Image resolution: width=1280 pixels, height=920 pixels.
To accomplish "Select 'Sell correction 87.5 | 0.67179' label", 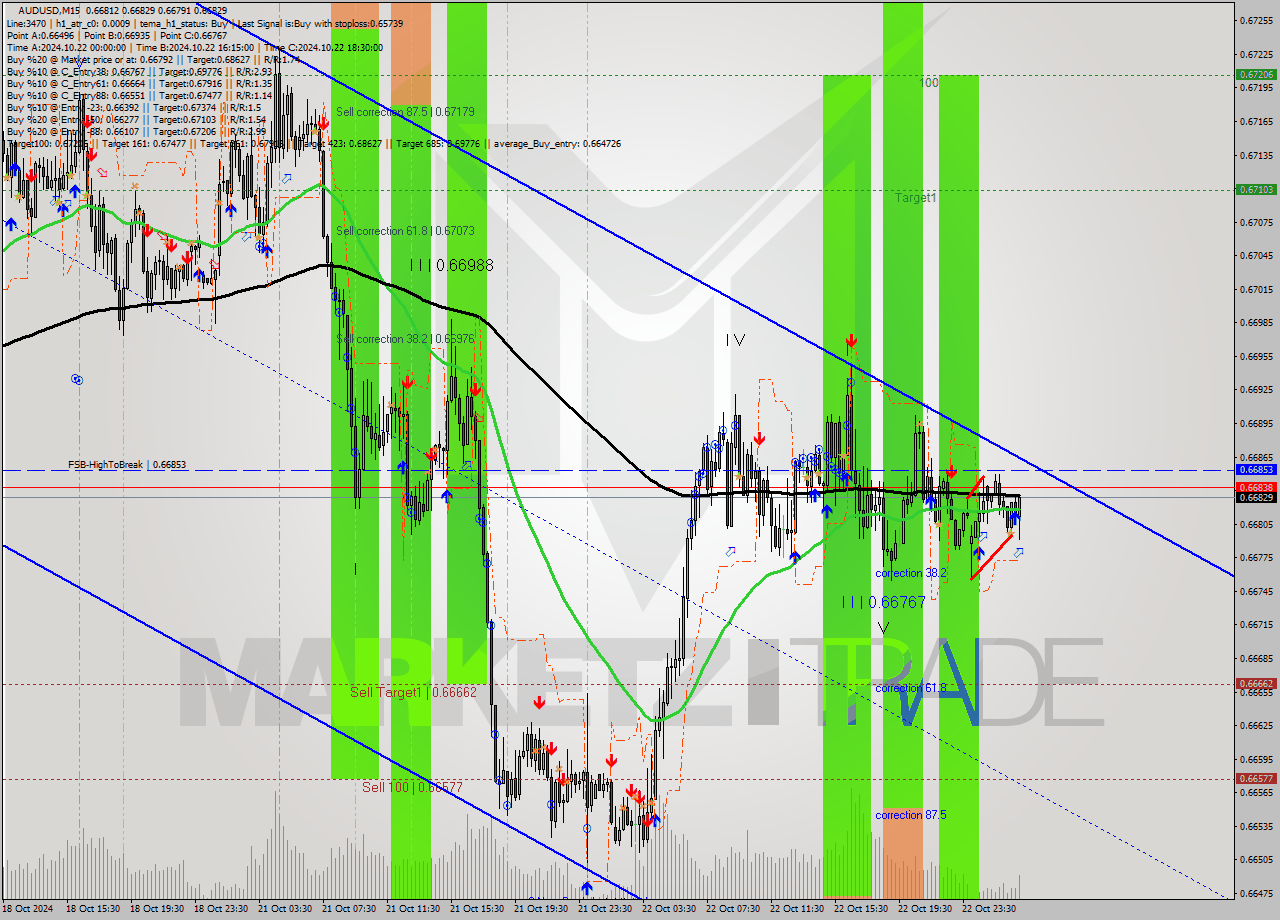I will point(405,112).
